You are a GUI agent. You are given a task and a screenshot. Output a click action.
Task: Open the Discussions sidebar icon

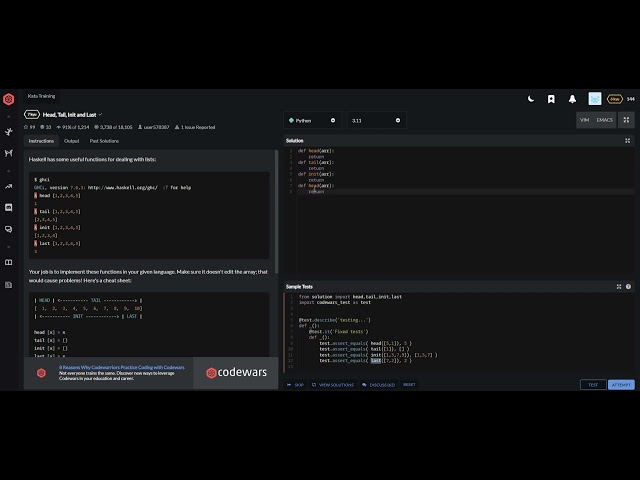coord(9,229)
